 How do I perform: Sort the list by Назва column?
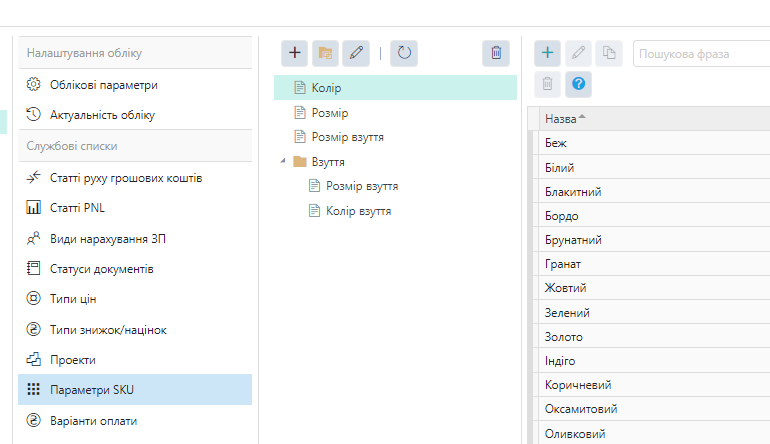565,118
